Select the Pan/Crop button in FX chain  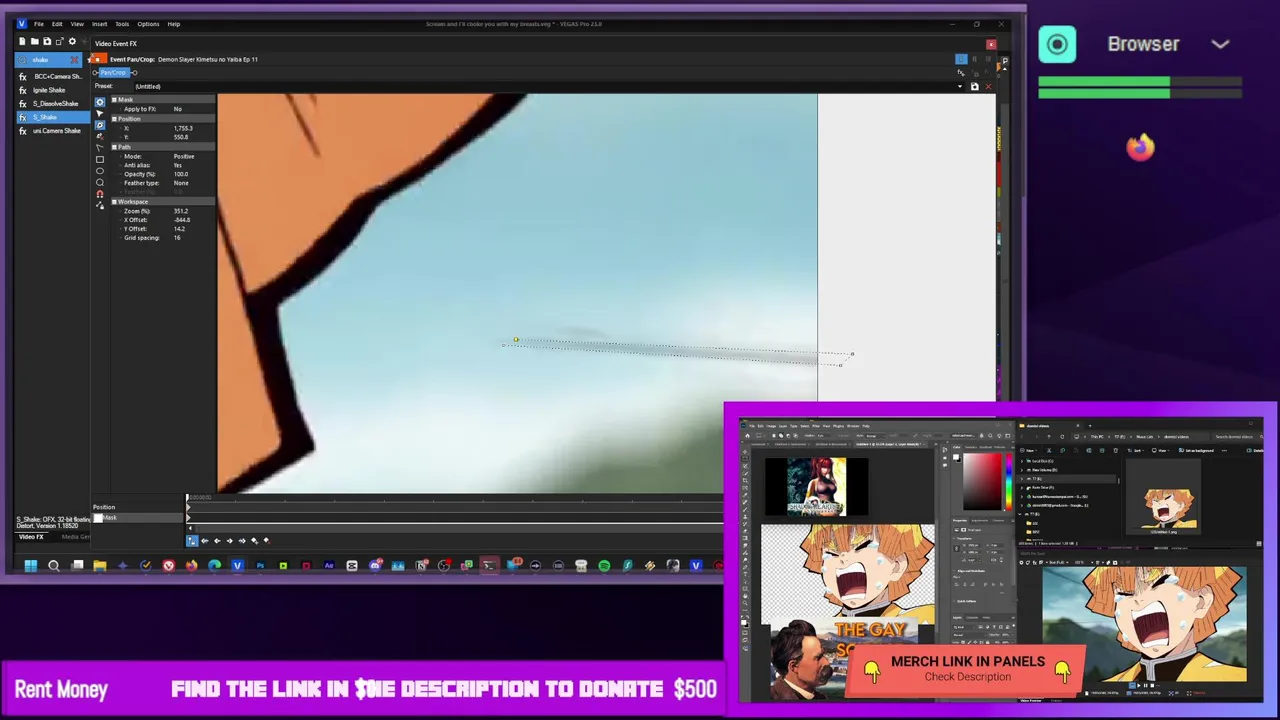coord(115,72)
